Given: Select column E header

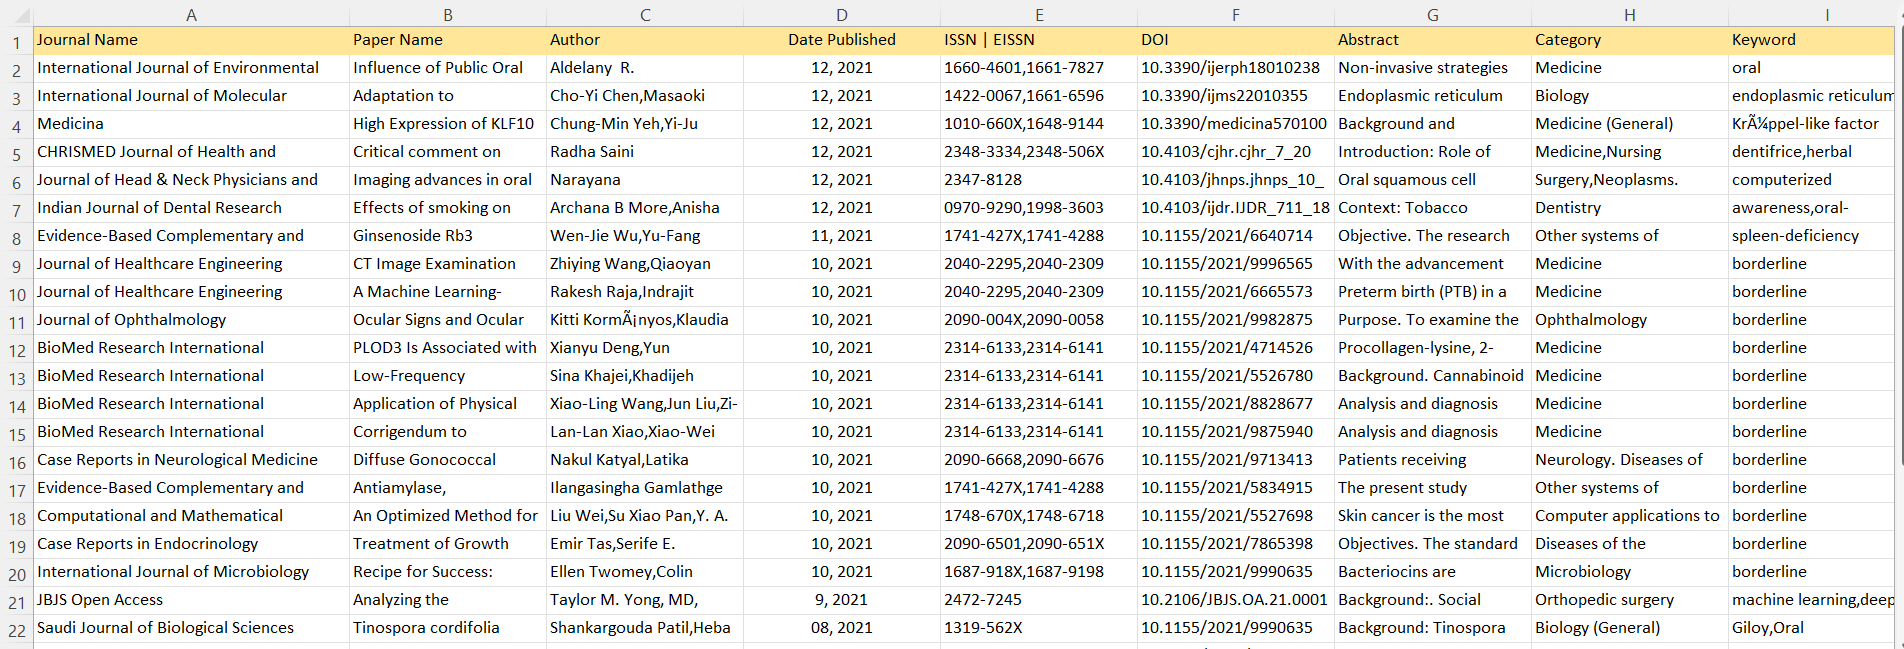Looking at the screenshot, I should [1039, 15].
